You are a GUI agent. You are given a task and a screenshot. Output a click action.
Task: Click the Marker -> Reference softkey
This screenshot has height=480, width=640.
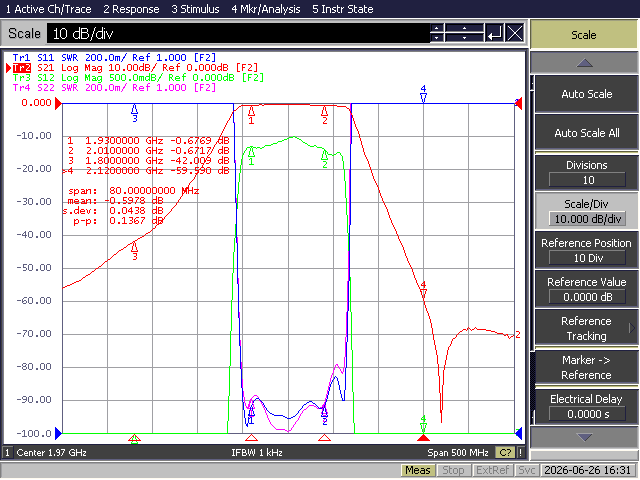586,367
